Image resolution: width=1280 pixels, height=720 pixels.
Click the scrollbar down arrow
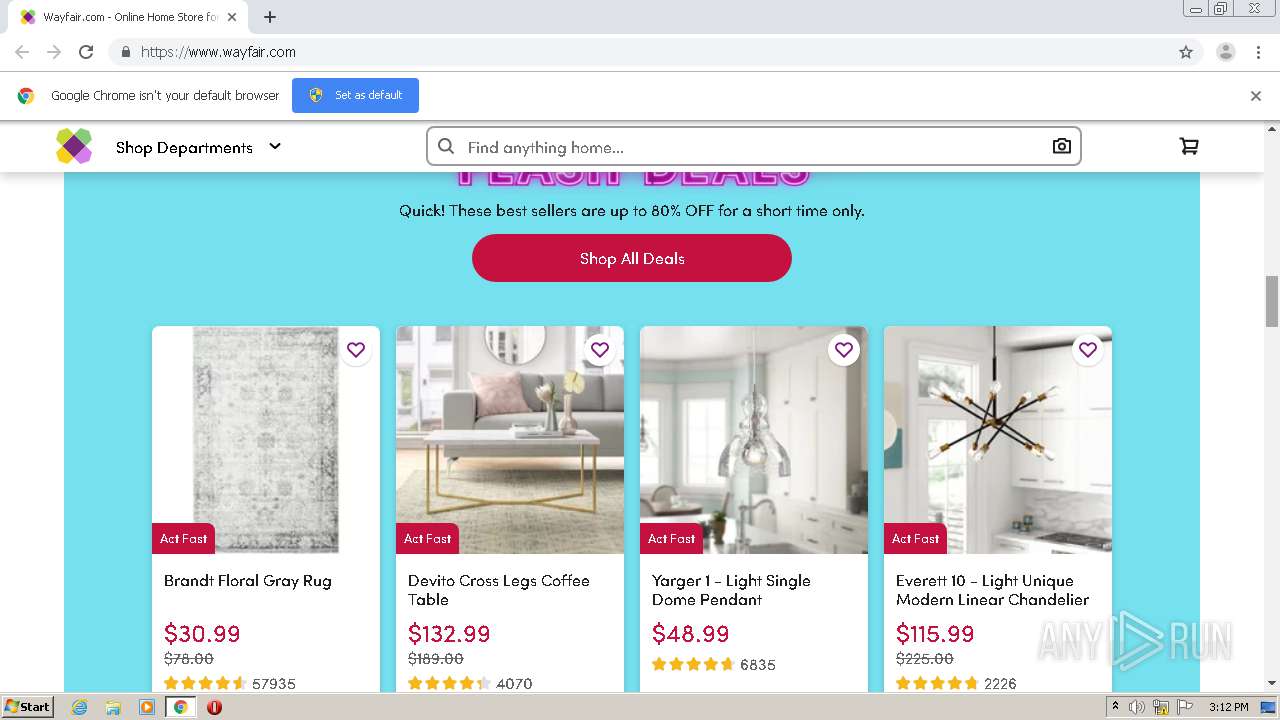(x=1272, y=684)
